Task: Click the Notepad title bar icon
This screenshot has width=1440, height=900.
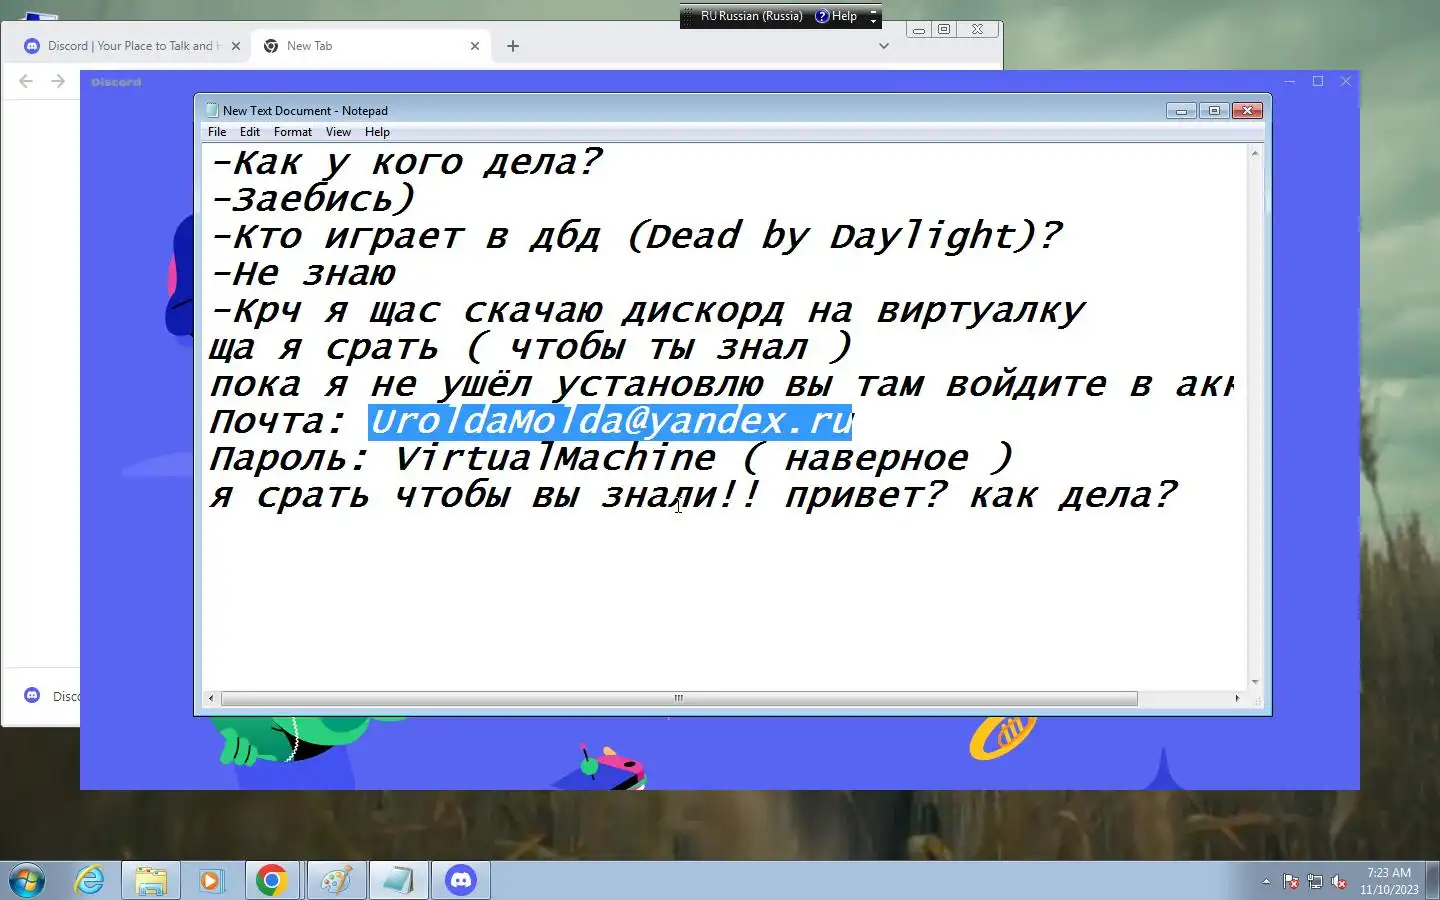Action: pyautogui.click(x=212, y=110)
